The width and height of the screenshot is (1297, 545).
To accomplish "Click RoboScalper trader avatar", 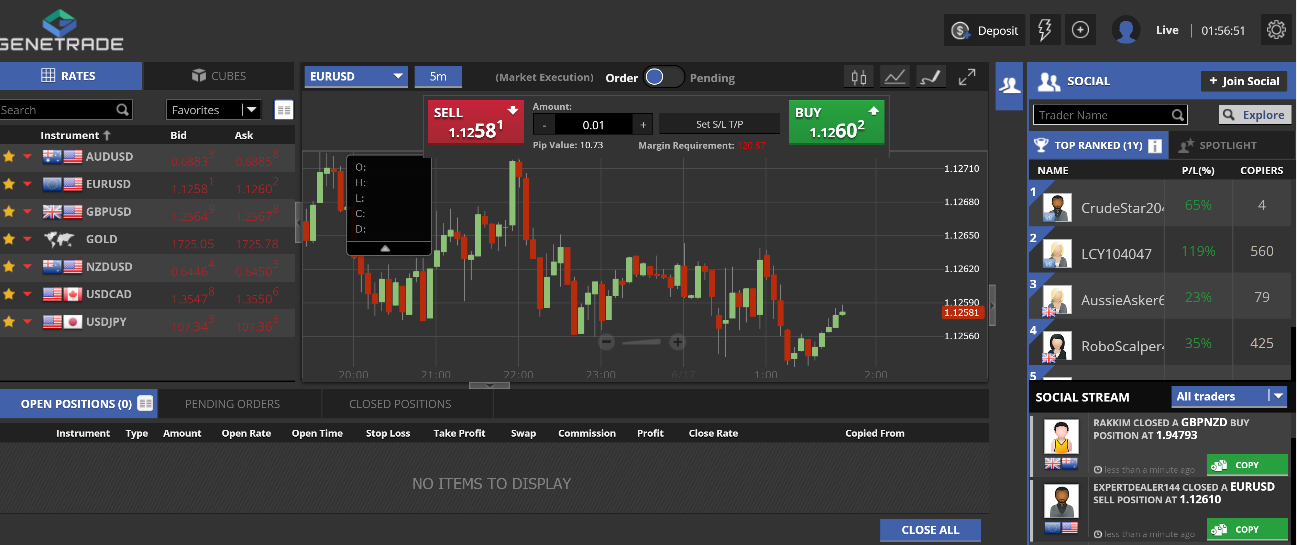I will (x=1057, y=345).
